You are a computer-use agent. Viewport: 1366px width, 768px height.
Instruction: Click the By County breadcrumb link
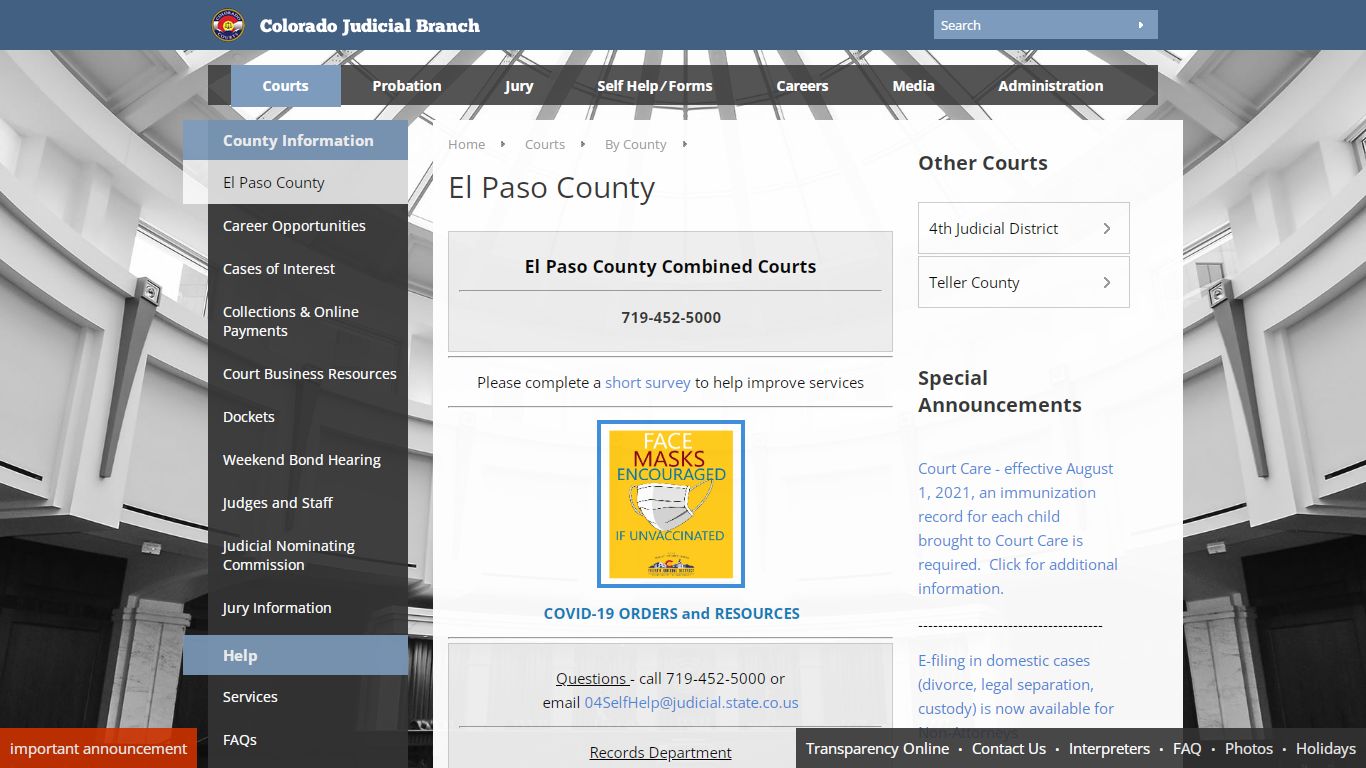[x=635, y=144]
